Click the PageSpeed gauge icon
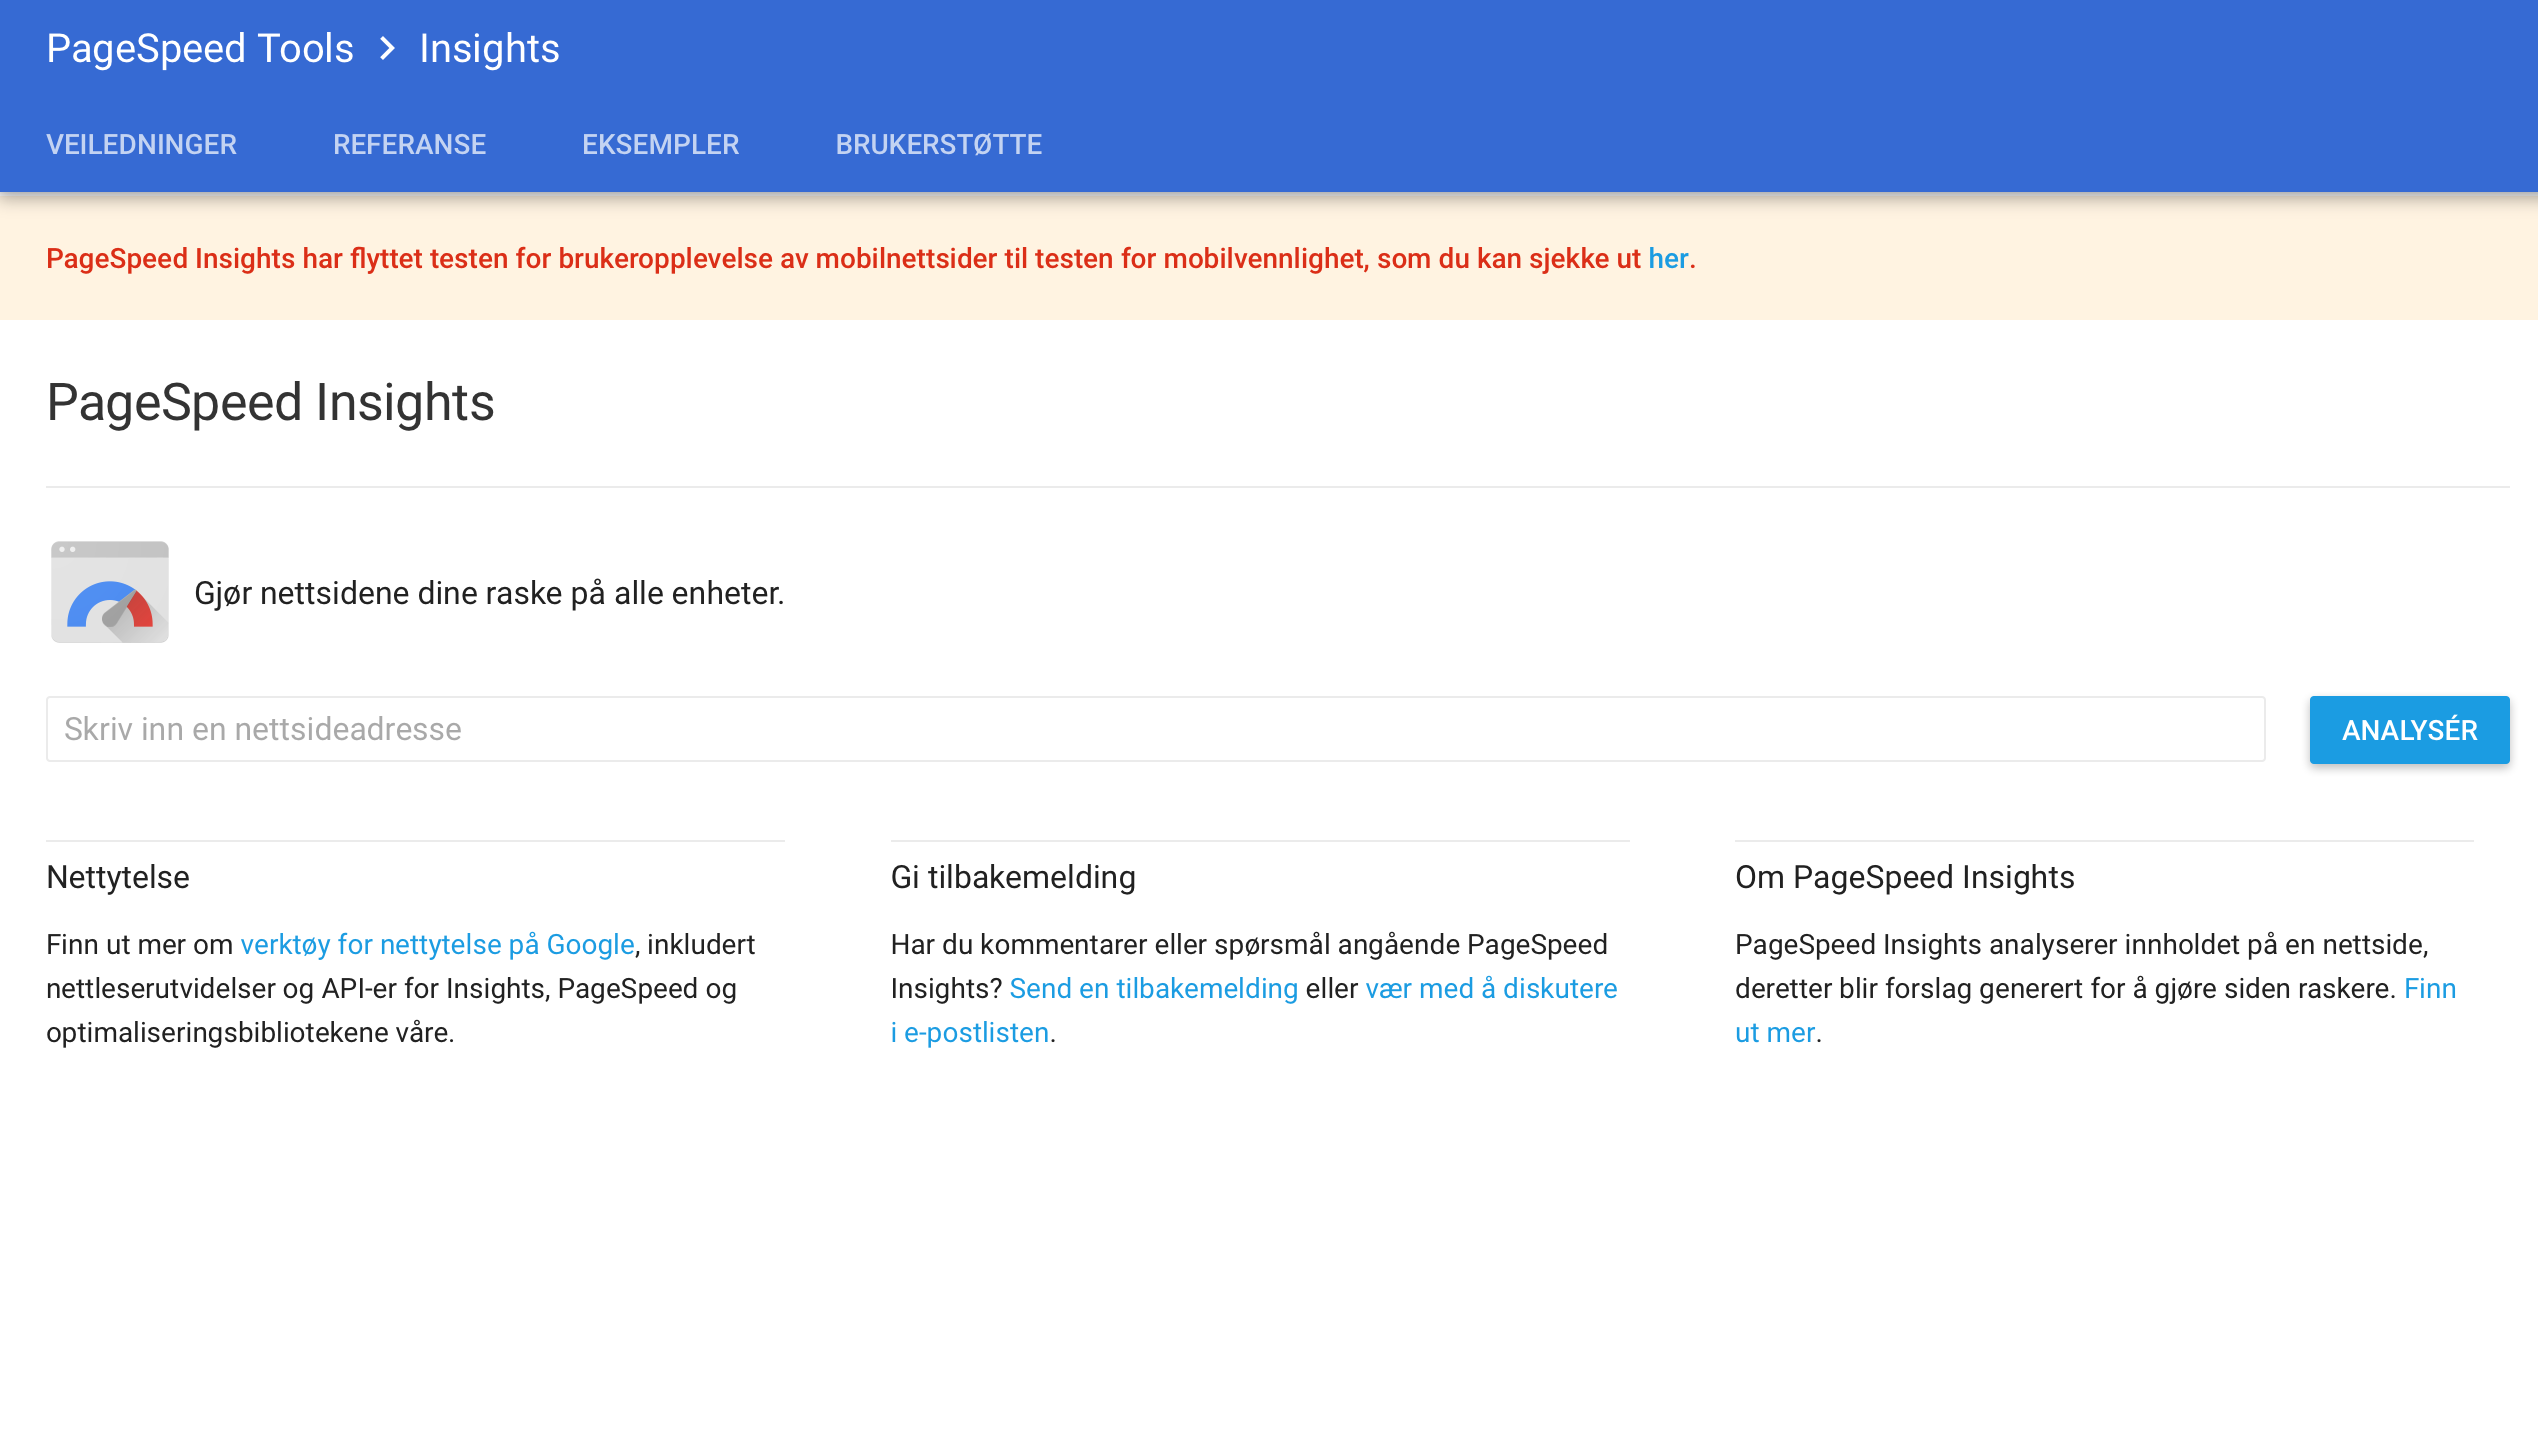Screen dimensions: 2538x1440 point(110,592)
